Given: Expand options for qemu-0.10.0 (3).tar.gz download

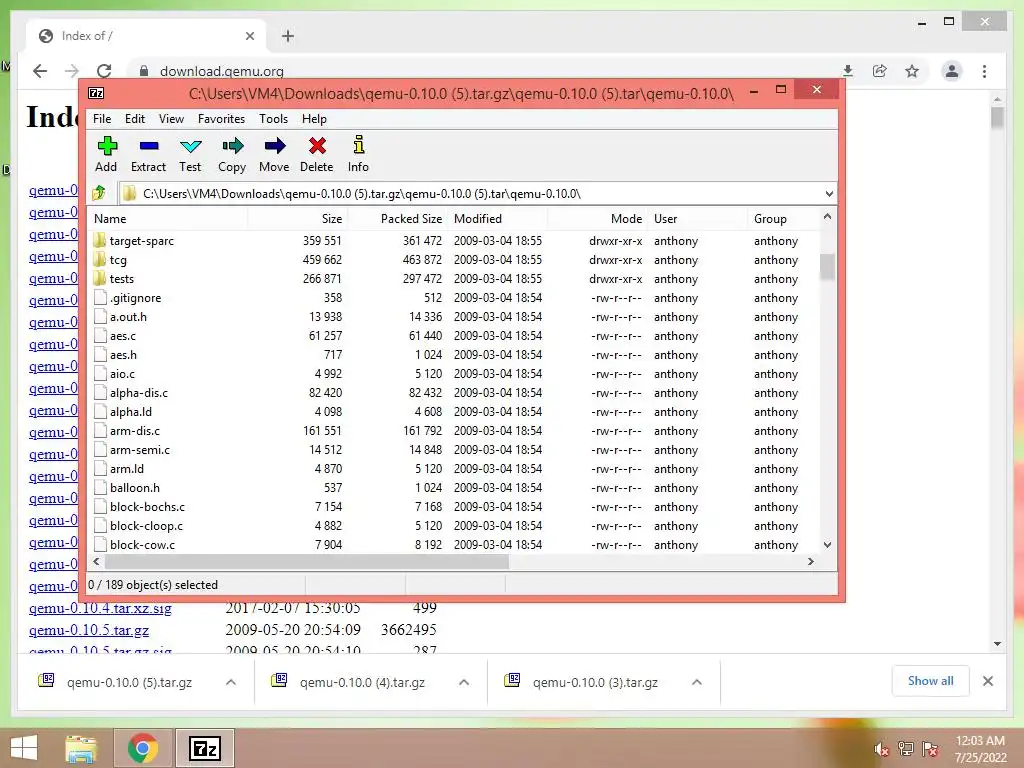Looking at the screenshot, I should coord(697,682).
